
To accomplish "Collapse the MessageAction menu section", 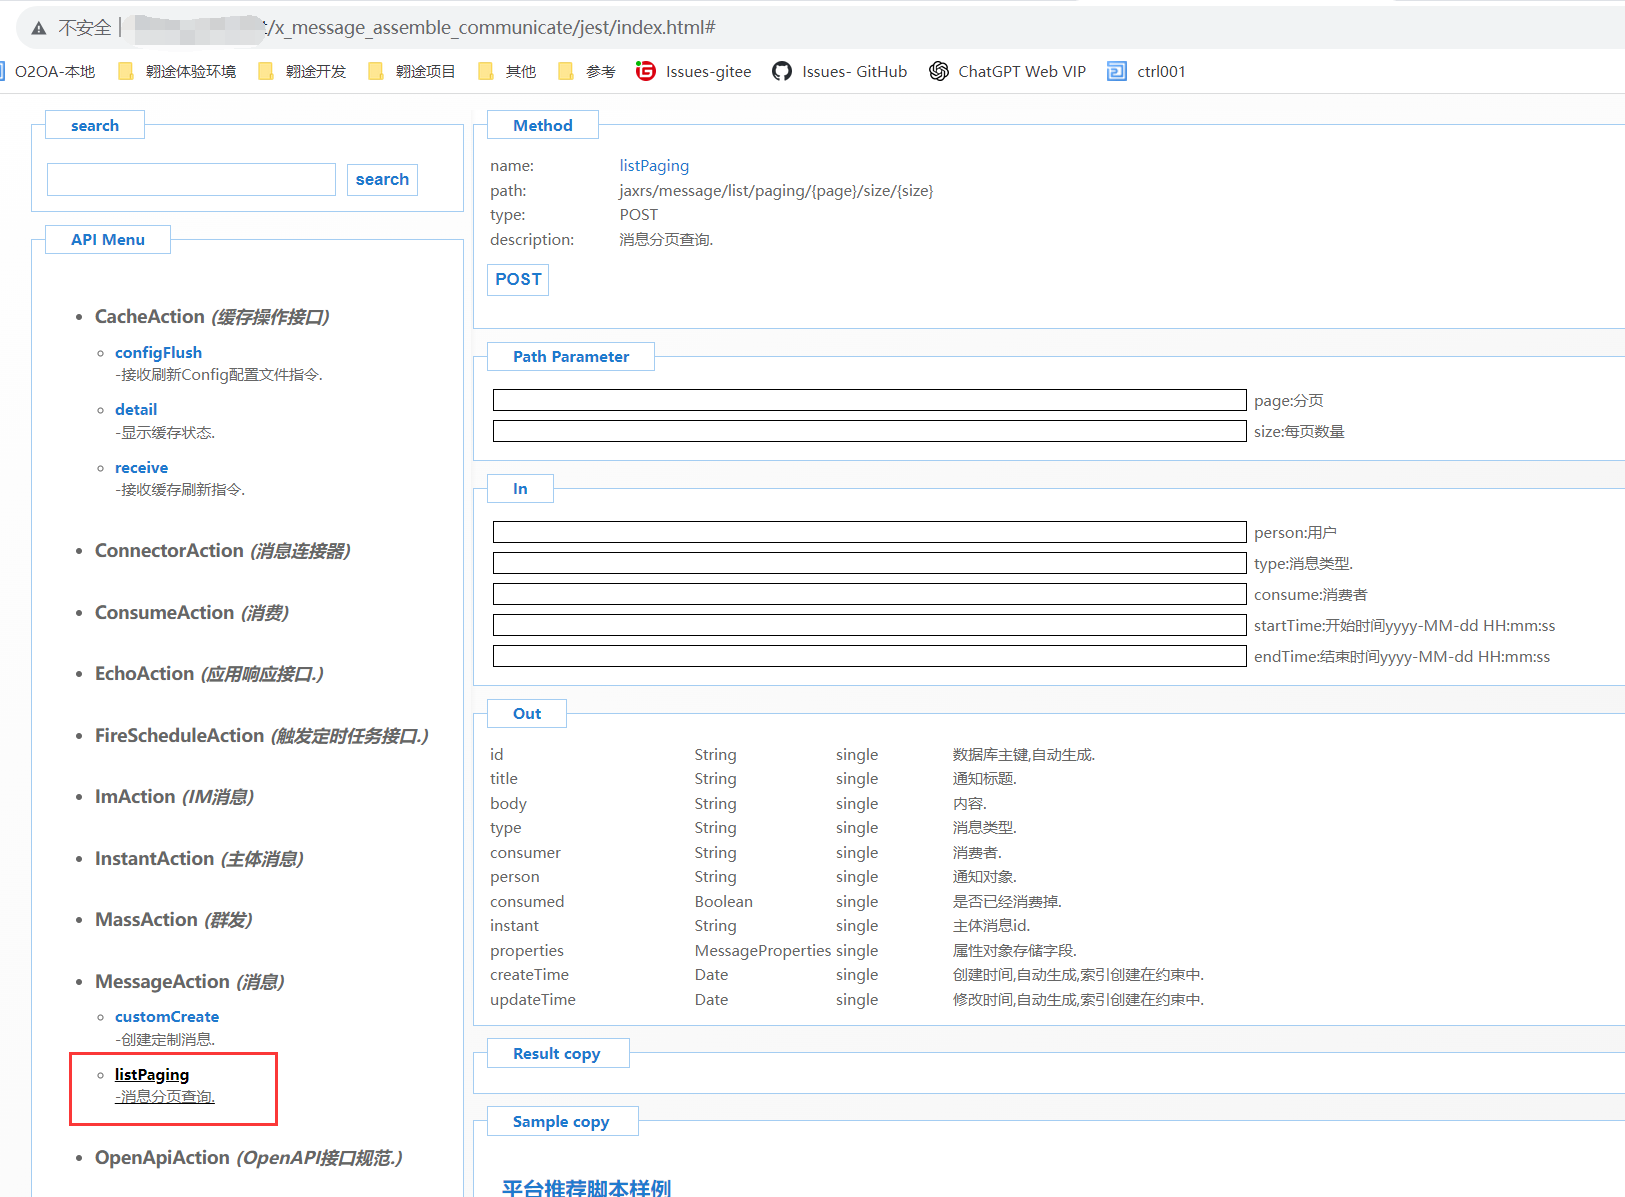I will pos(162,982).
